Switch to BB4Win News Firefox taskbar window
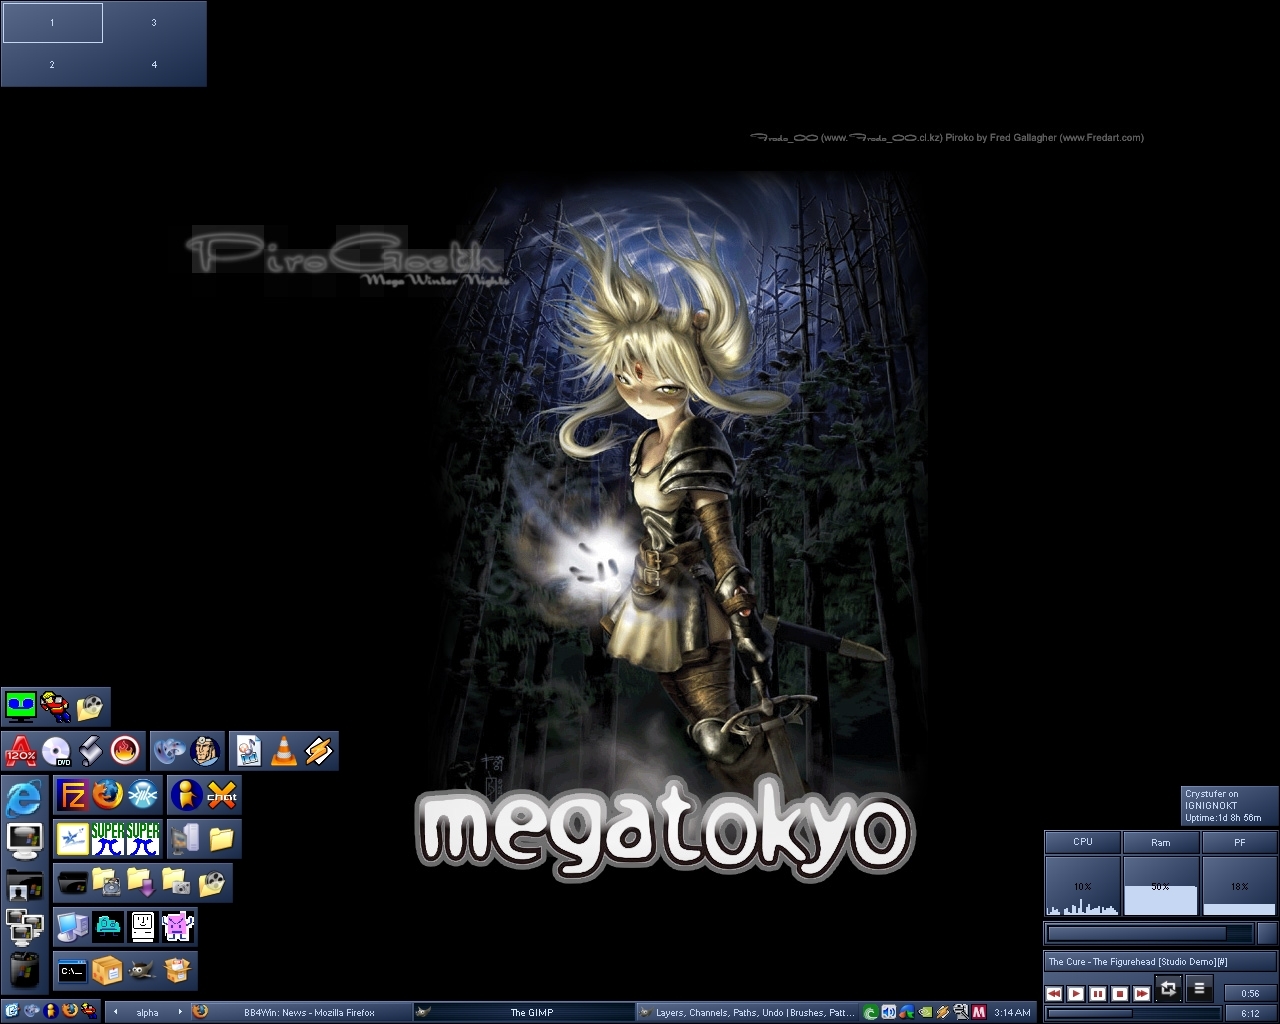The image size is (1280, 1024). (x=299, y=1012)
